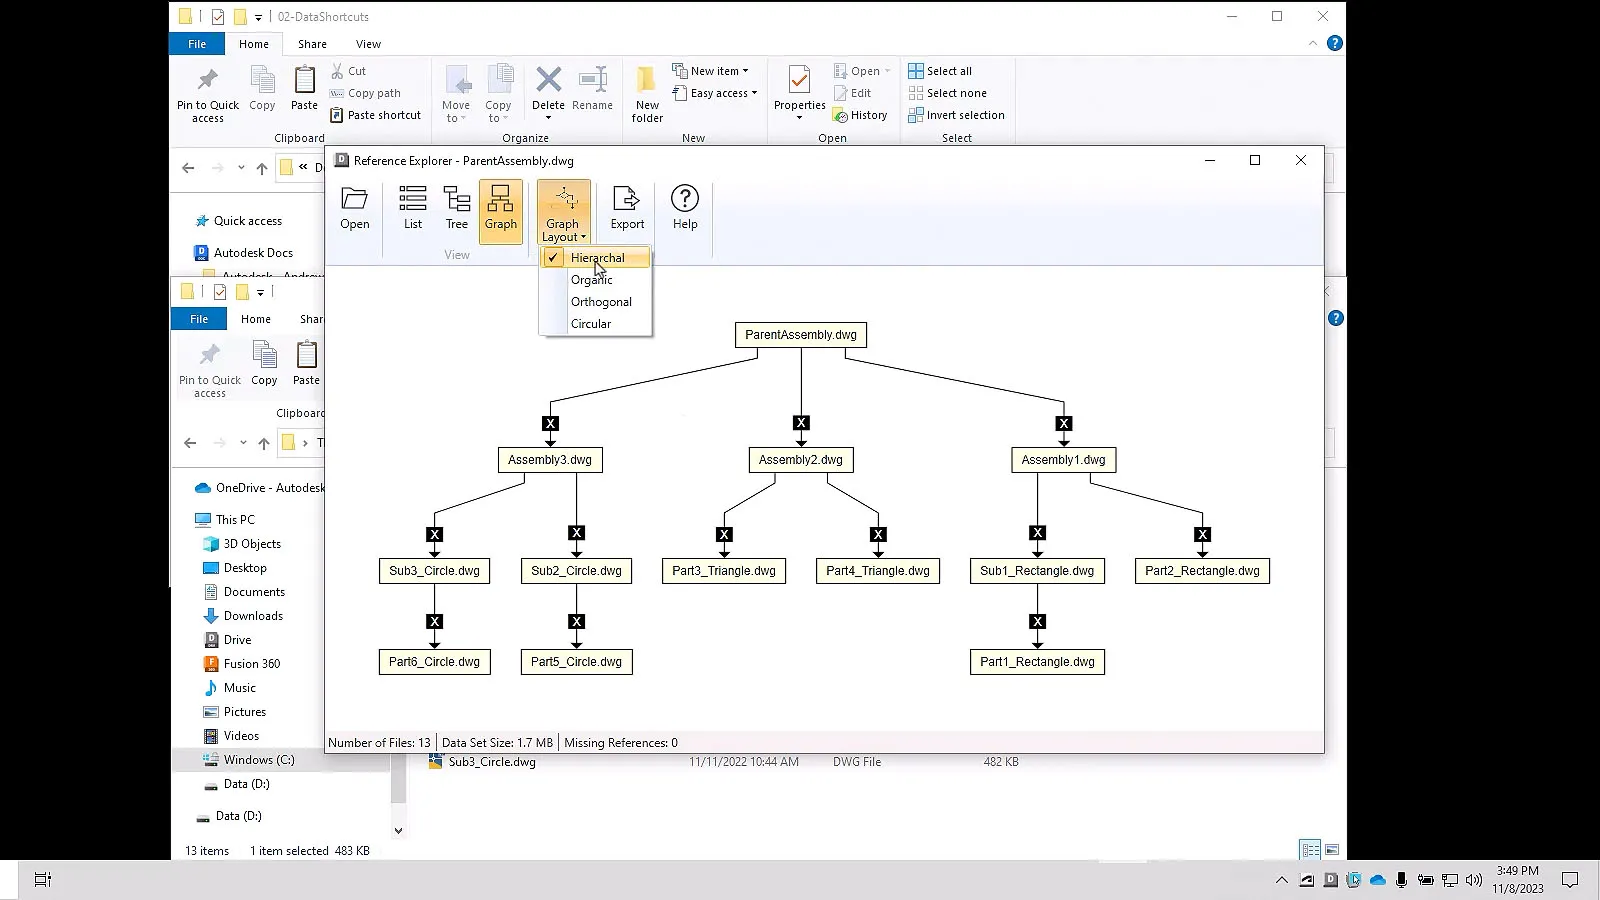Switch to the Share tab
The height and width of the screenshot is (900, 1600).
pyautogui.click(x=311, y=44)
